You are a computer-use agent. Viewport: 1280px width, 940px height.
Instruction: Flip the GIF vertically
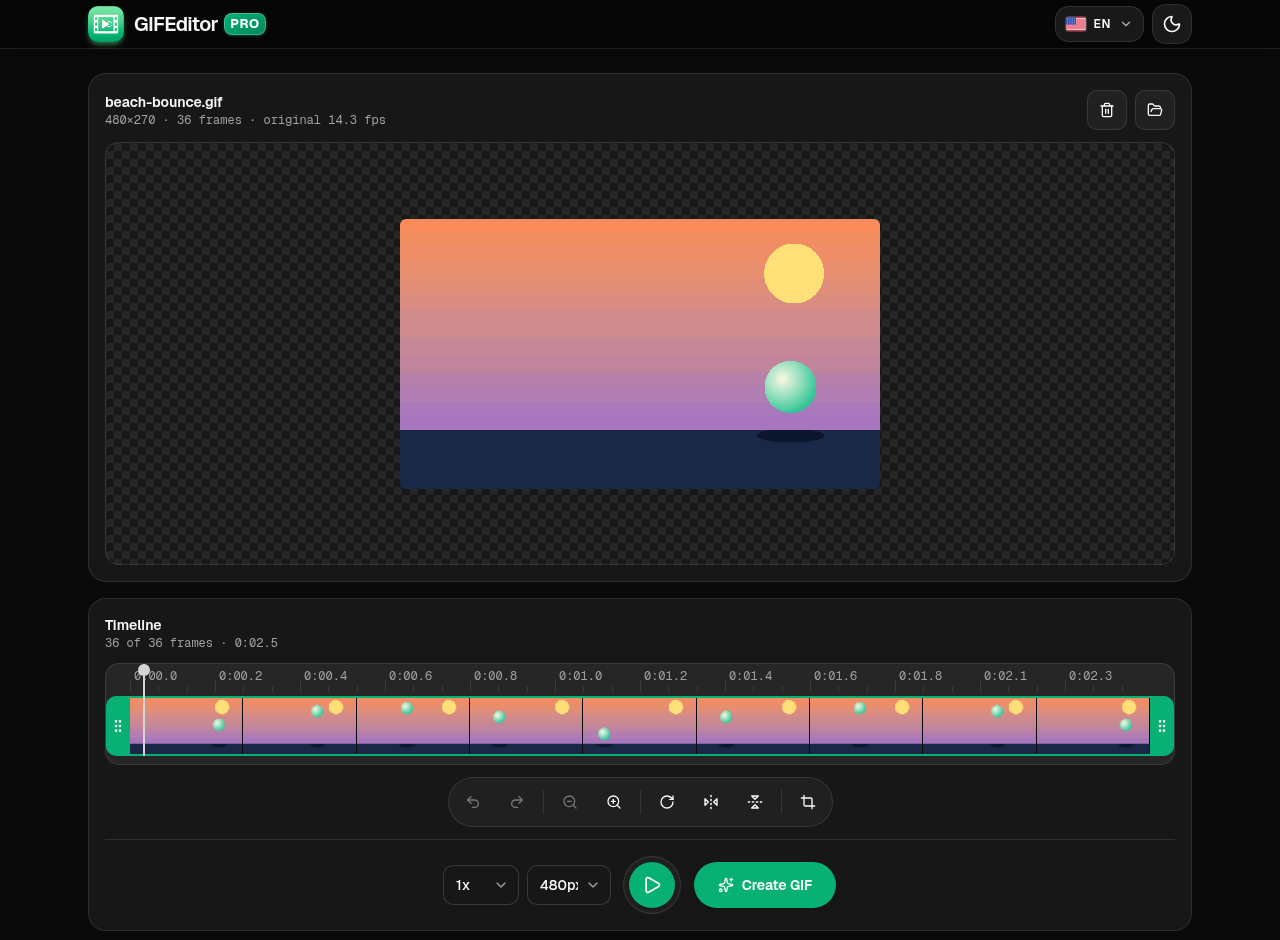(x=755, y=802)
